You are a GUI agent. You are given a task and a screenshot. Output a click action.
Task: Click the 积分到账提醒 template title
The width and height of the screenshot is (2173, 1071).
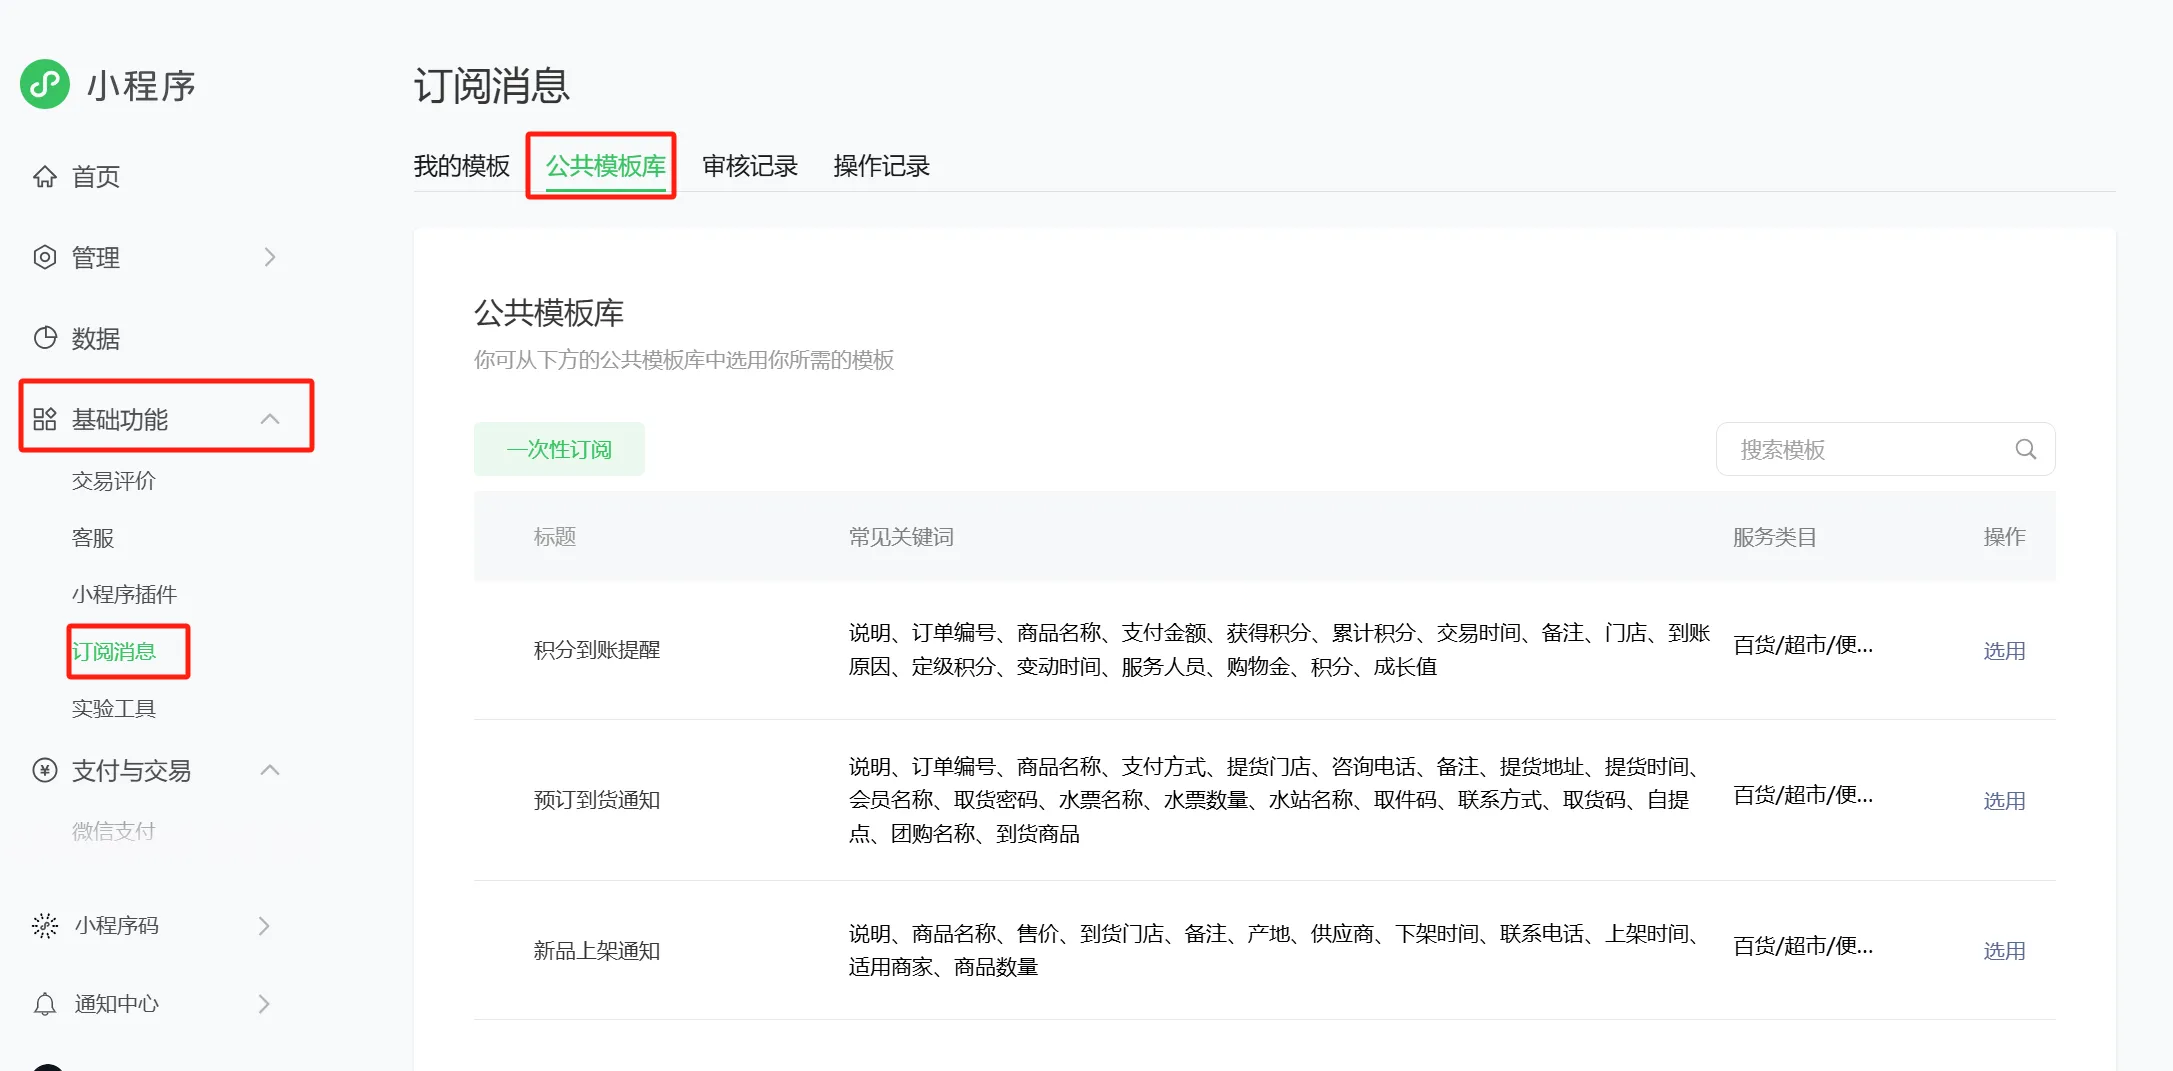click(x=597, y=650)
